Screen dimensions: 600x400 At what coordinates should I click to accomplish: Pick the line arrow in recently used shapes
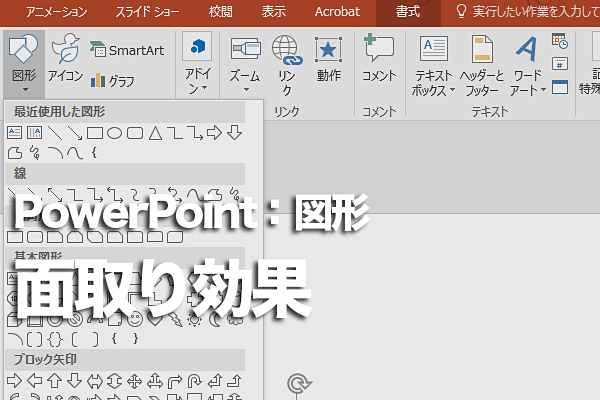coord(75,133)
